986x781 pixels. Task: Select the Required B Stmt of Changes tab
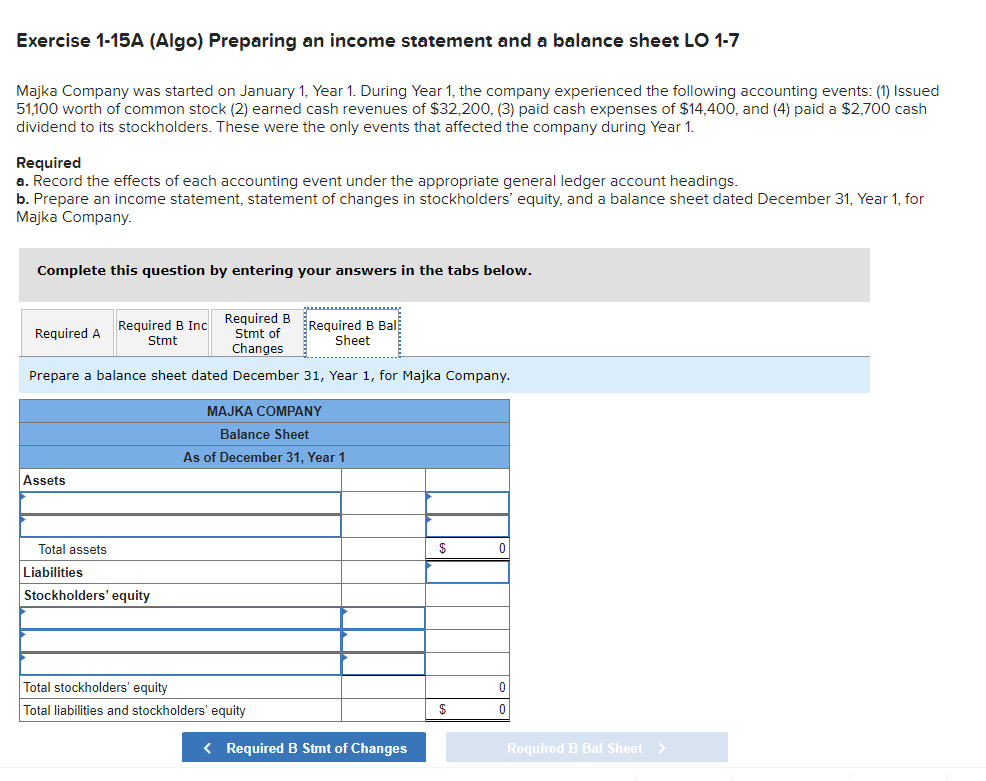click(x=256, y=332)
